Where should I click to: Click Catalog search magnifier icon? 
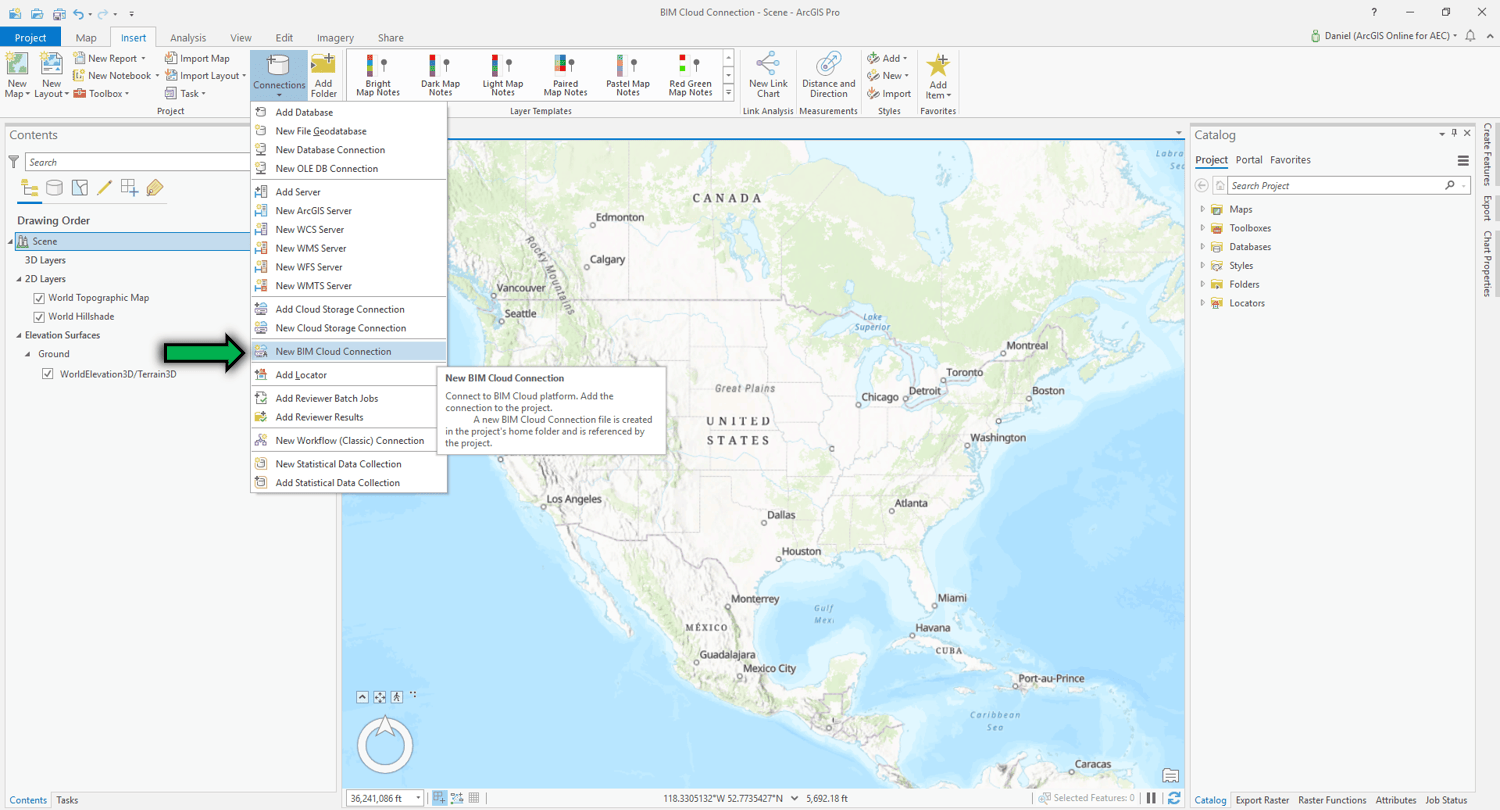[1450, 186]
